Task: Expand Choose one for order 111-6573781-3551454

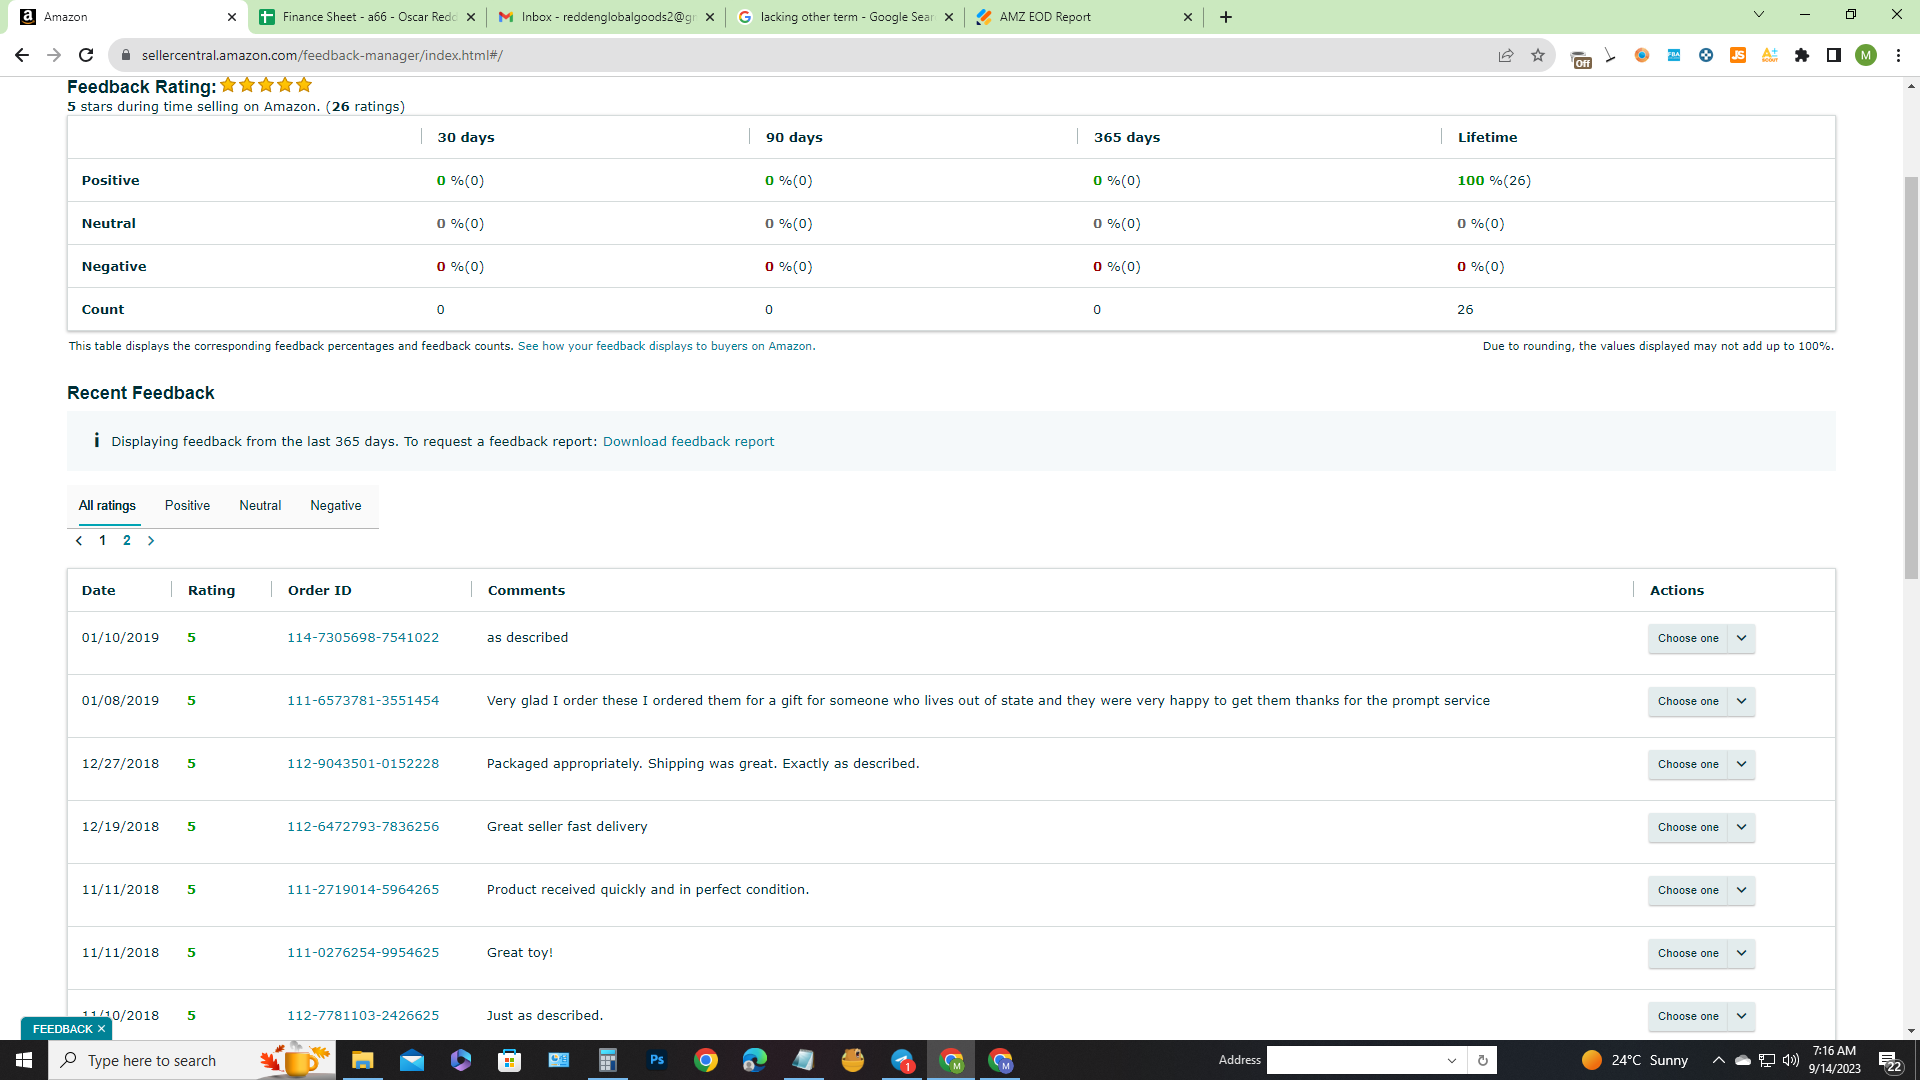Action: 1701,701
